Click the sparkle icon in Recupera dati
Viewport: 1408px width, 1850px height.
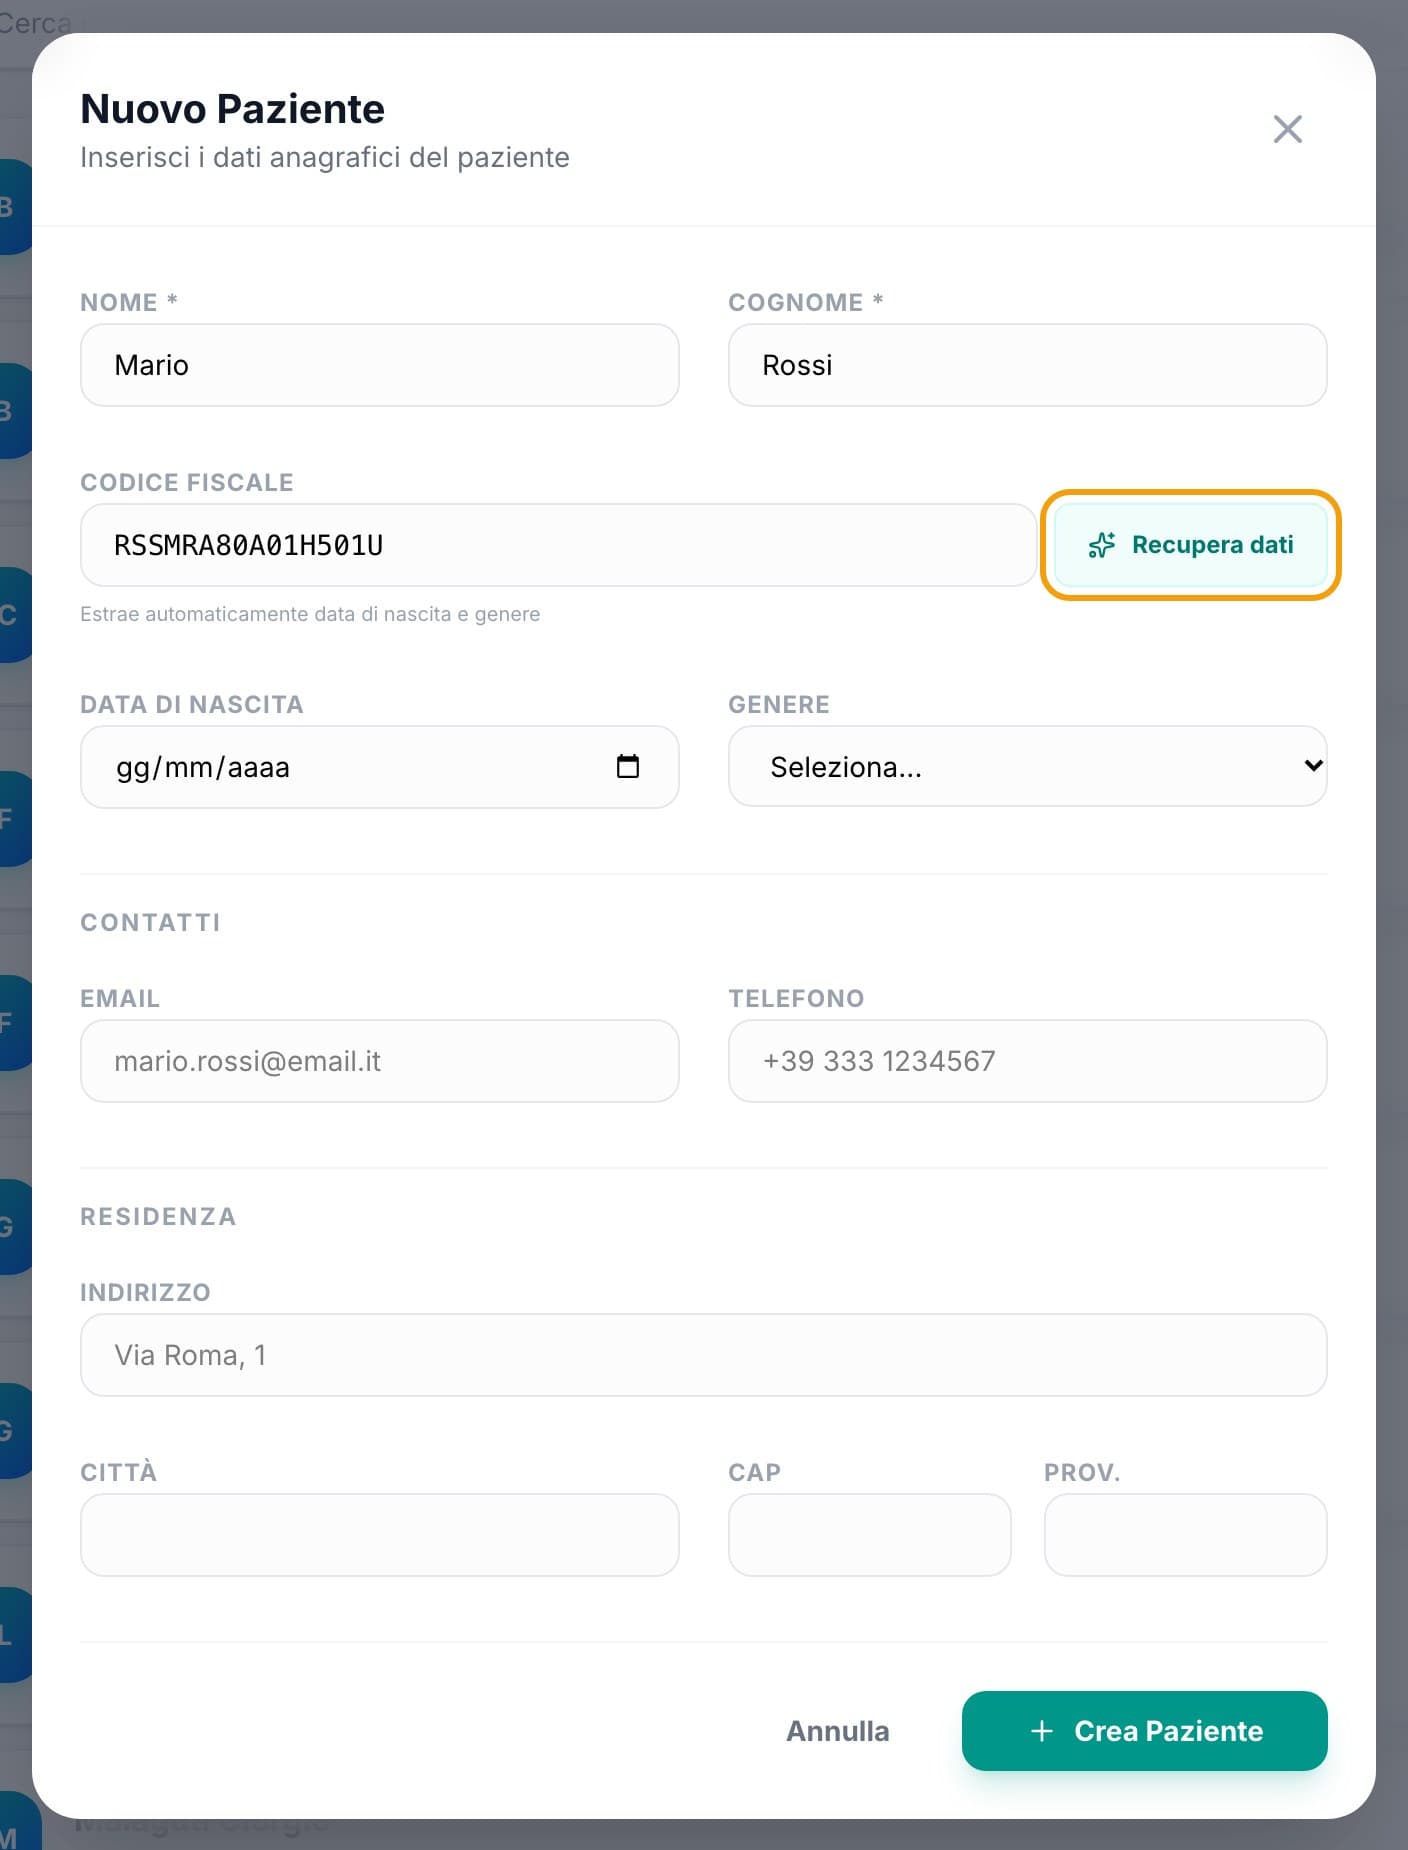point(1102,545)
